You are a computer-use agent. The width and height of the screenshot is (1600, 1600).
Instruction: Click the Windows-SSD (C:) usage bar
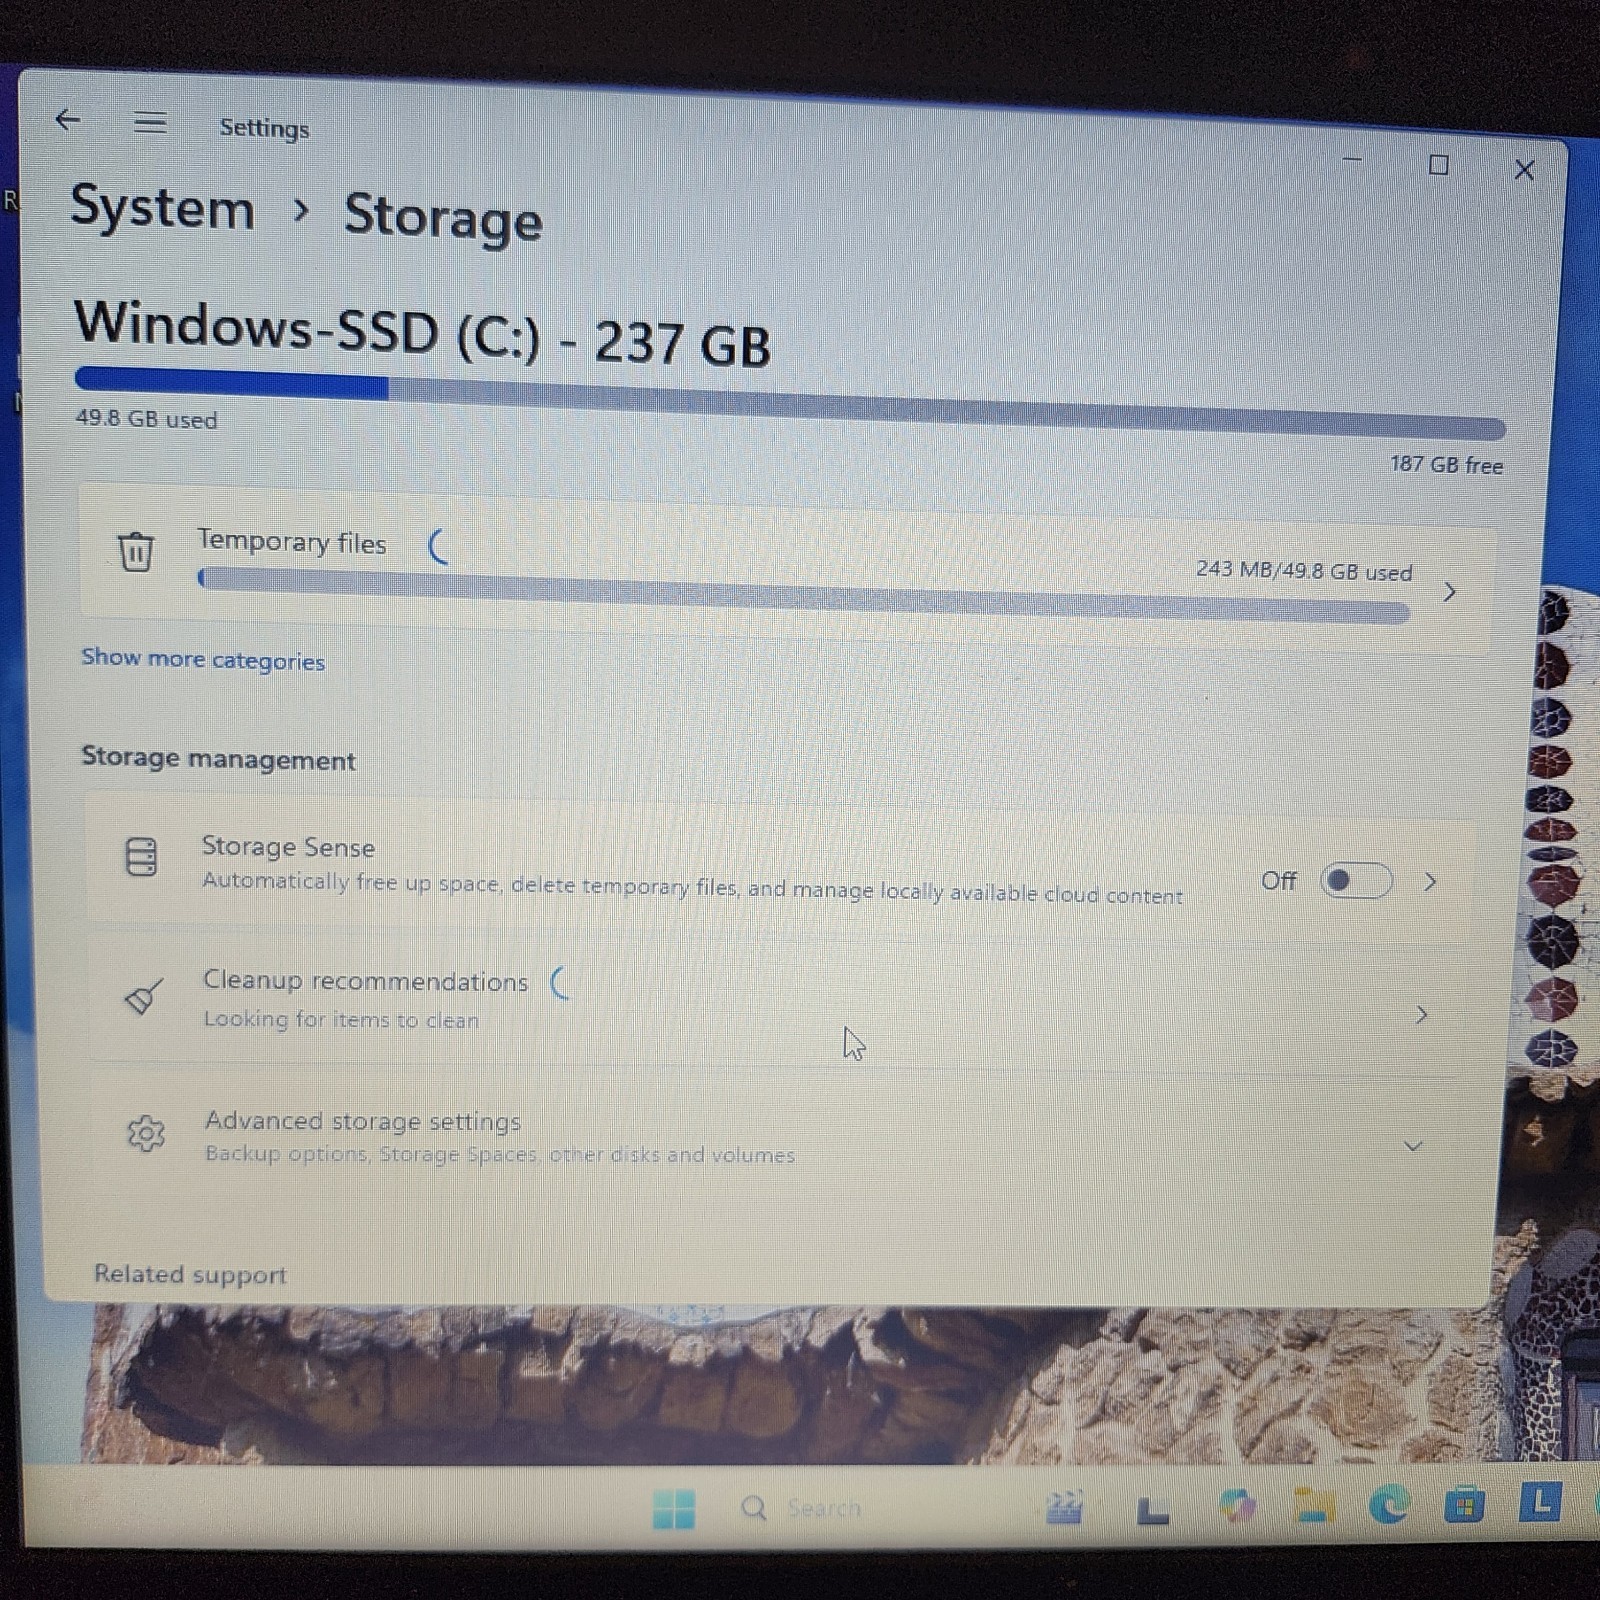click(x=790, y=403)
